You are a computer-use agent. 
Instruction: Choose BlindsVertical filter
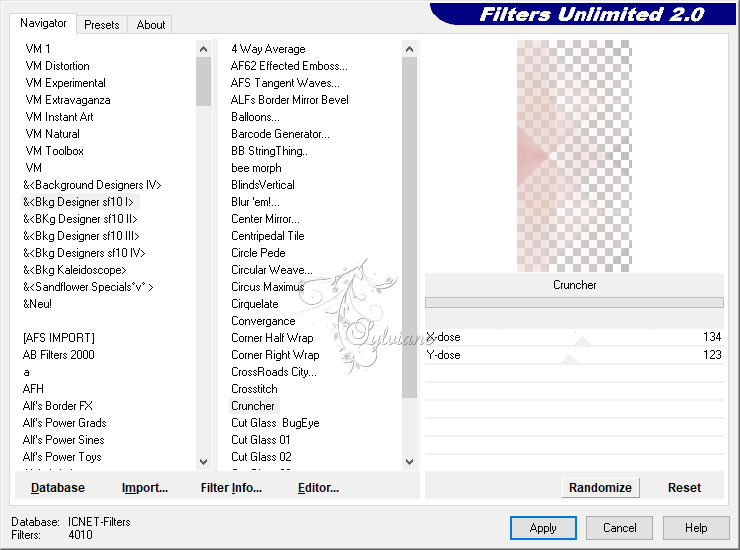263,185
